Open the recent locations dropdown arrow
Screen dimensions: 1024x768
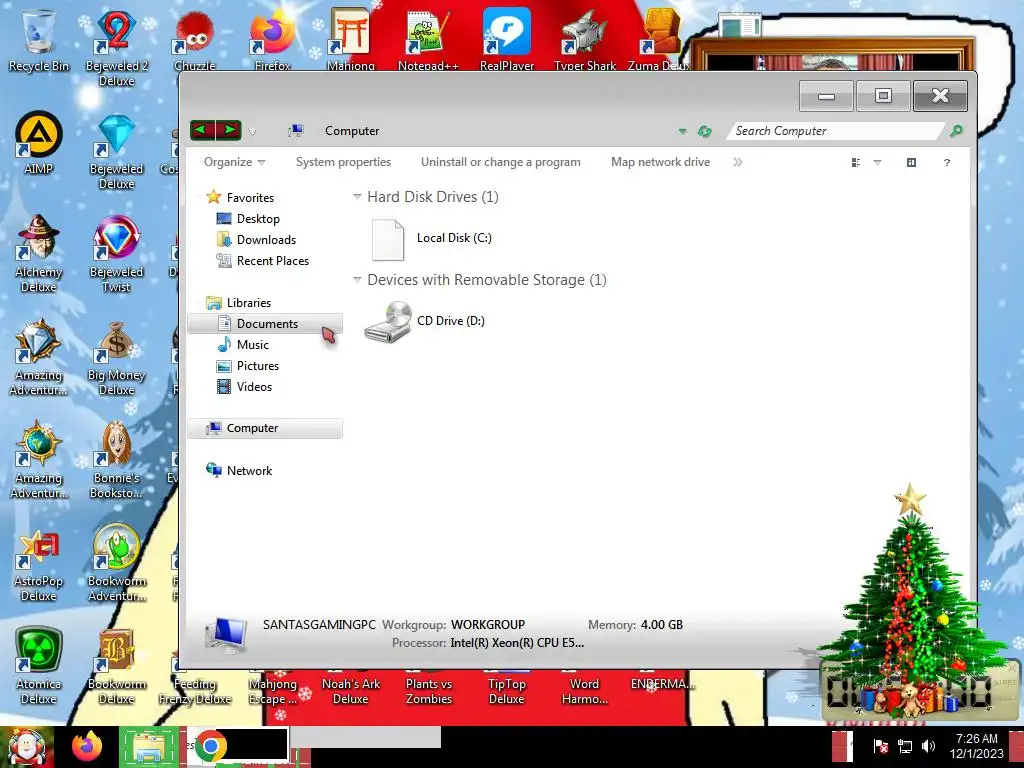[x=252, y=132]
